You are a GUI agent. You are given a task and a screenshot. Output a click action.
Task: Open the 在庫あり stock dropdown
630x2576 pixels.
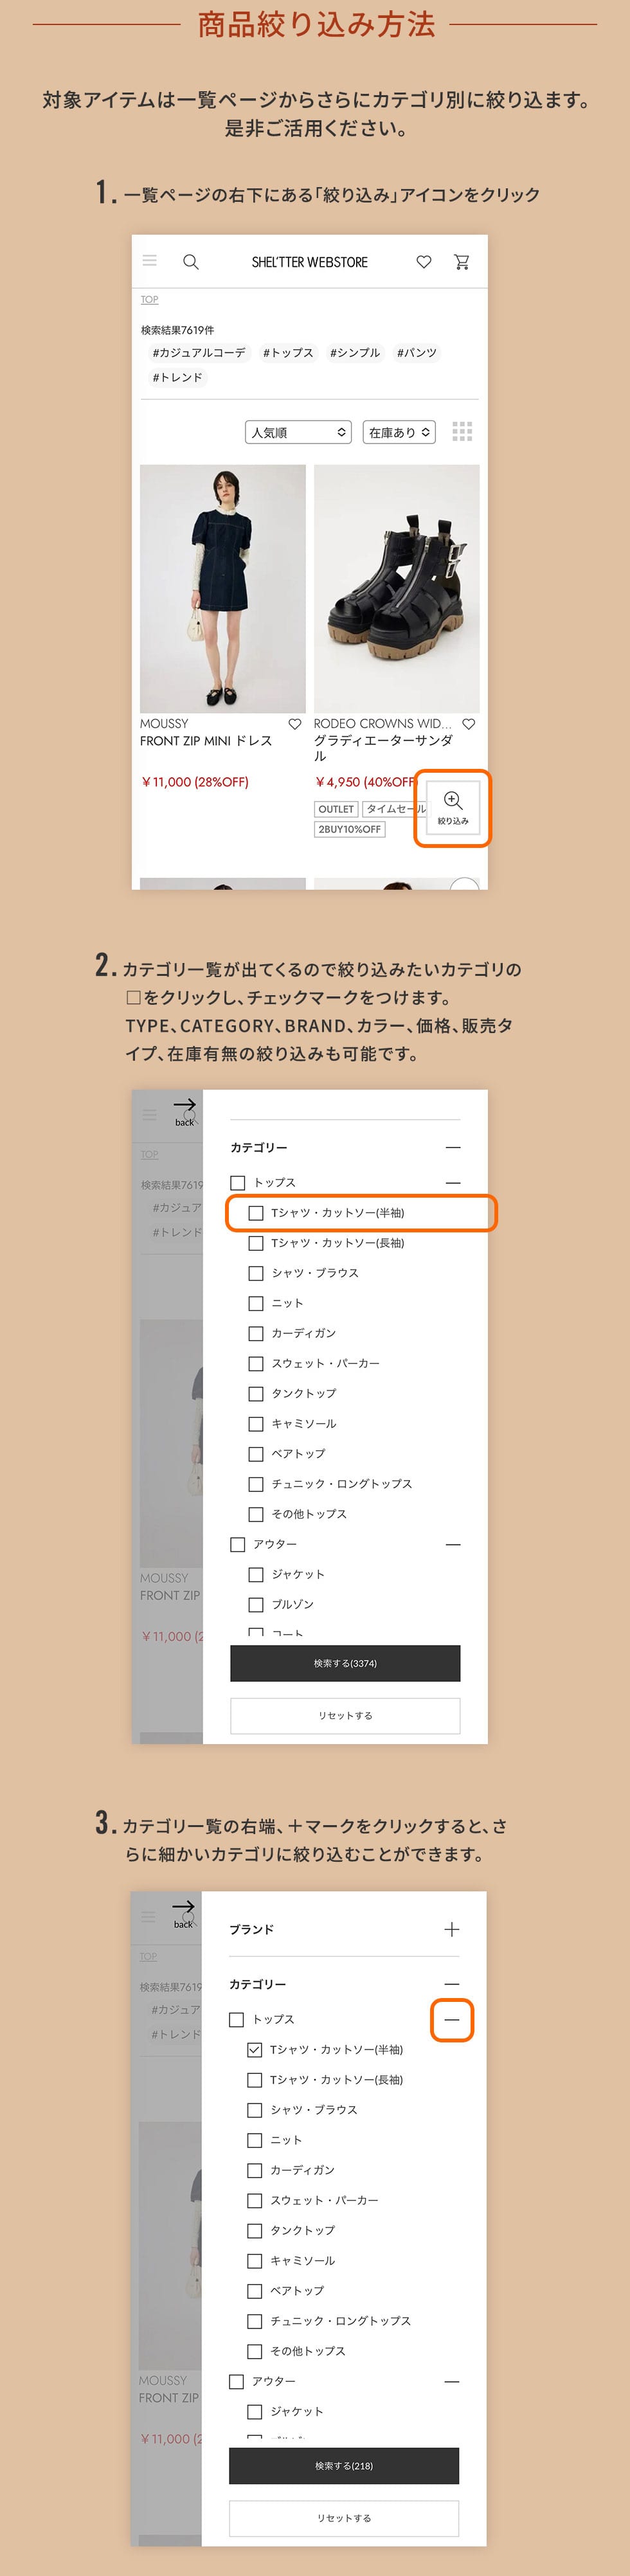click(x=398, y=432)
